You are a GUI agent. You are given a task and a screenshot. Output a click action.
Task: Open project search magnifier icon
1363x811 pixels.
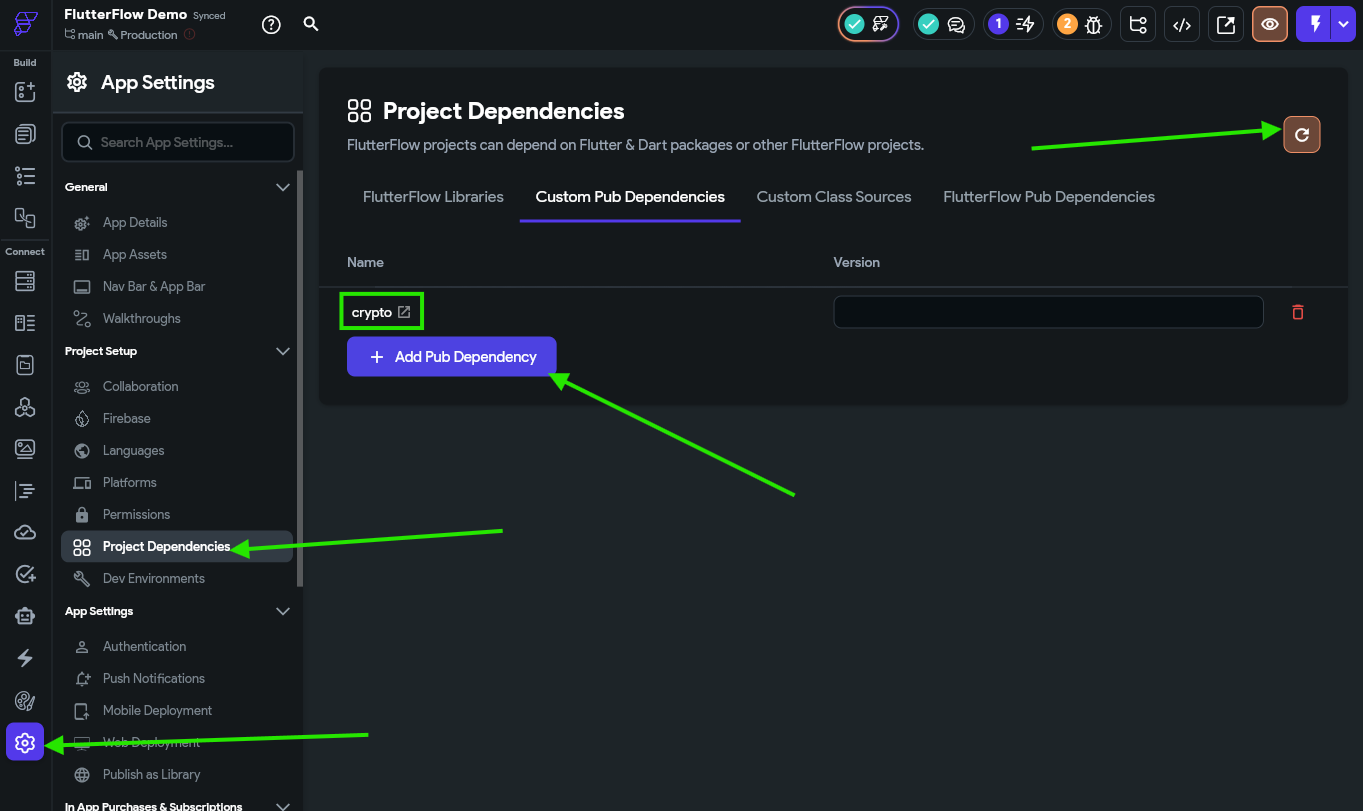click(311, 24)
